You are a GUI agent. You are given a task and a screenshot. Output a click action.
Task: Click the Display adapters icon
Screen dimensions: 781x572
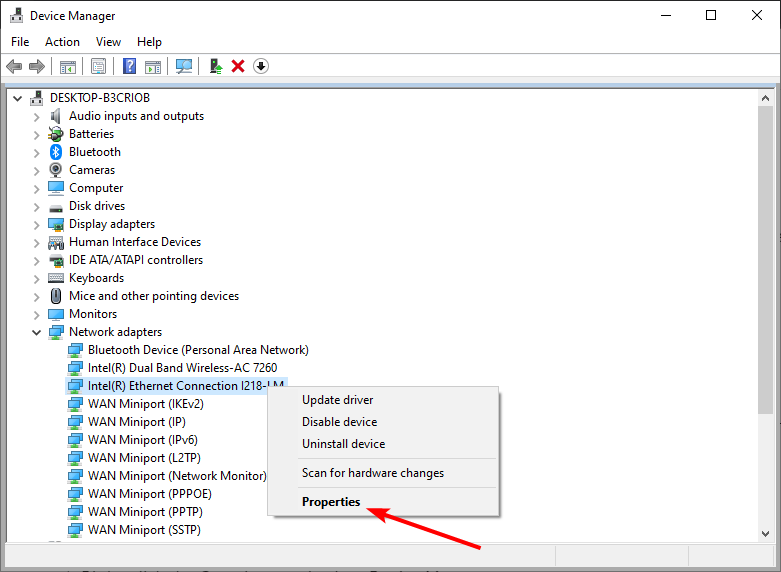56,224
